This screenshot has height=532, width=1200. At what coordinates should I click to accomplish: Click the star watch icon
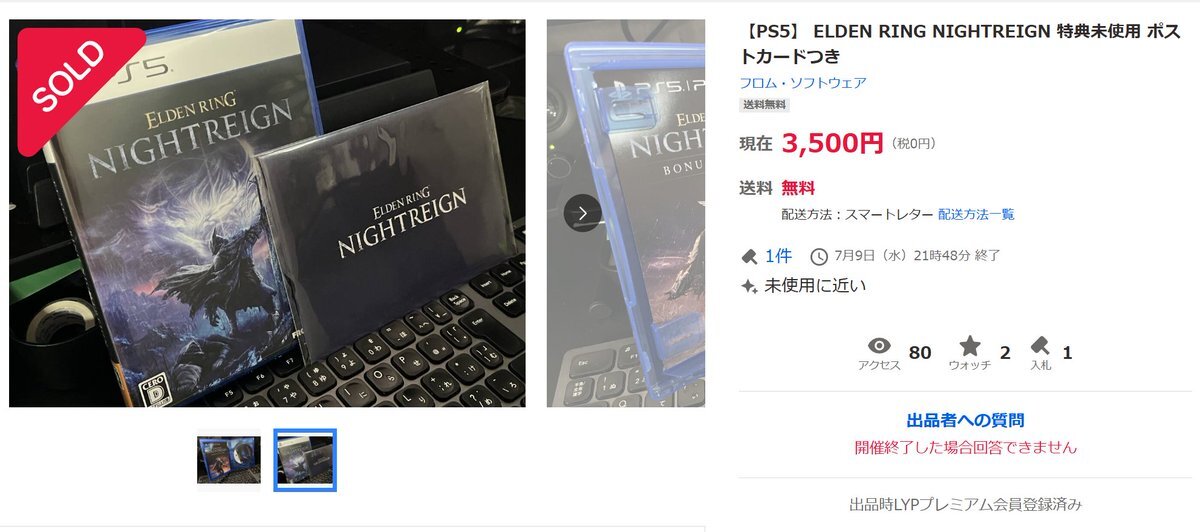pos(970,346)
